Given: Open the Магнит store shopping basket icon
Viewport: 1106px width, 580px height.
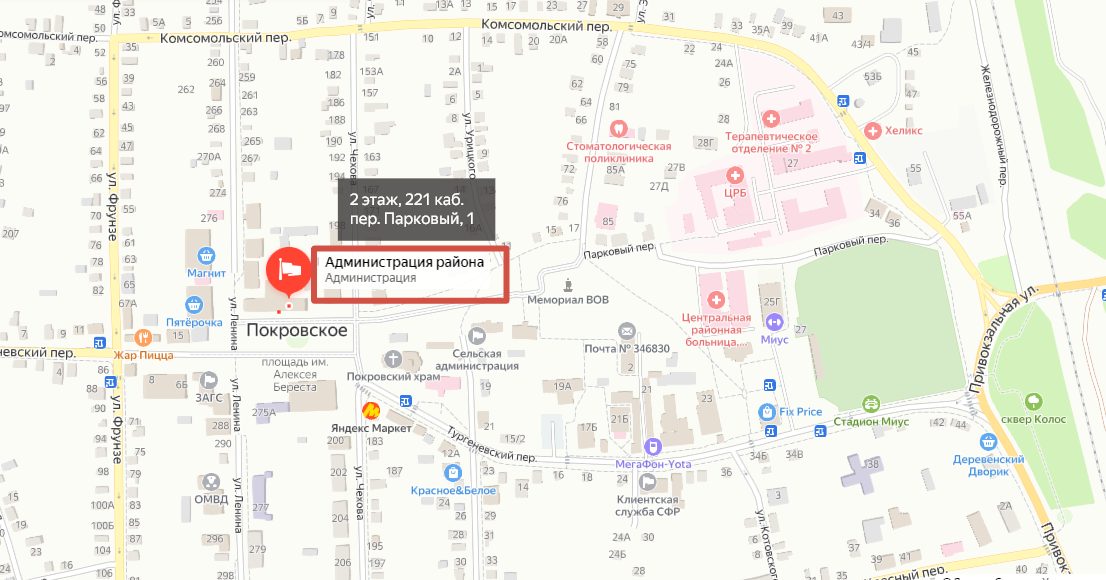Looking at the screenshot, I should click(206, 255).
